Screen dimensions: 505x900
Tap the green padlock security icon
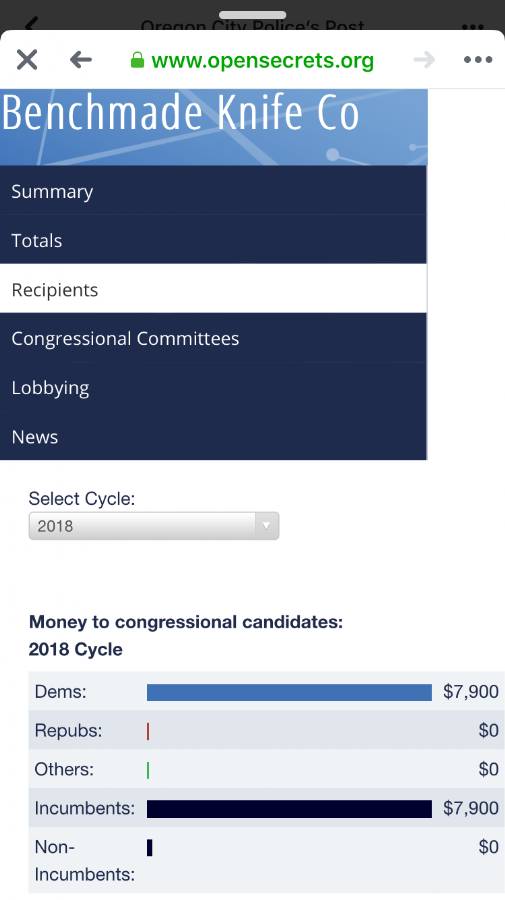[137, 60]
